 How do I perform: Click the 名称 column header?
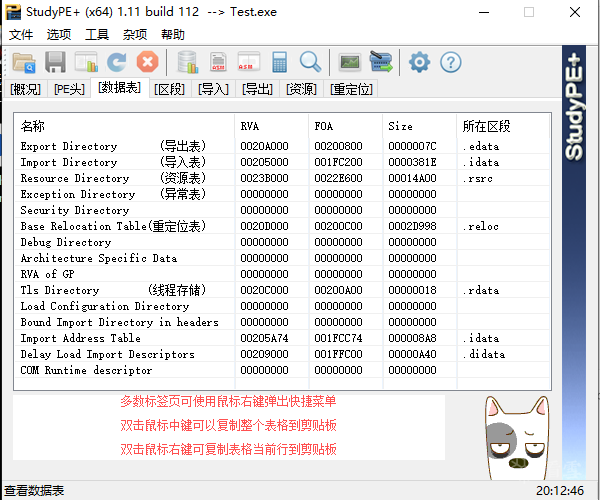[x=125, y=126]
